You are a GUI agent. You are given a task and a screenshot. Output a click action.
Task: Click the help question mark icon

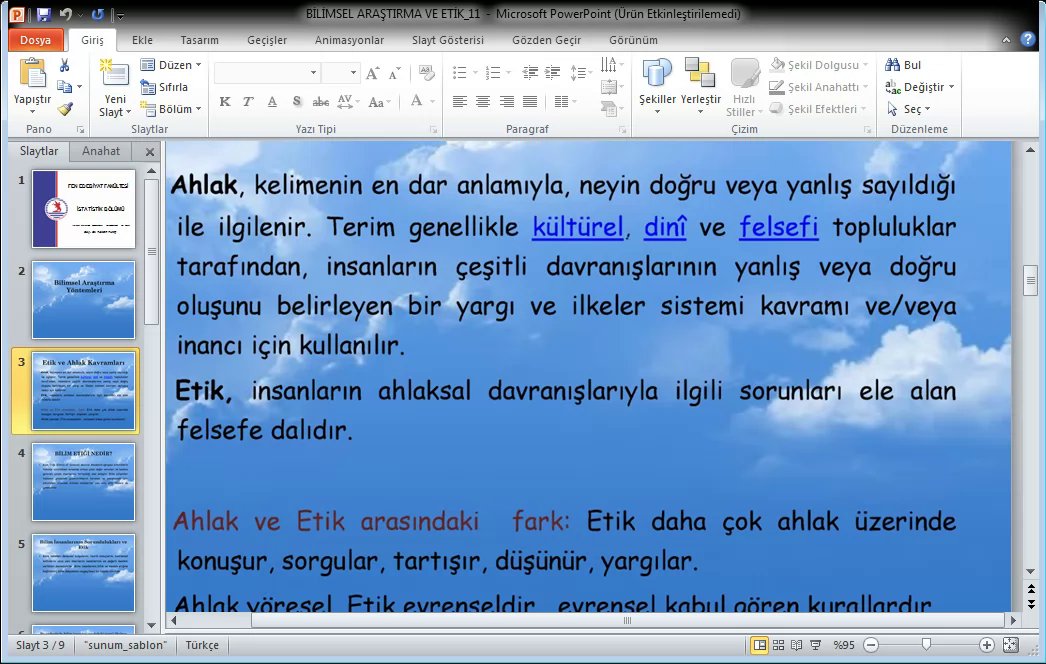1027,39
